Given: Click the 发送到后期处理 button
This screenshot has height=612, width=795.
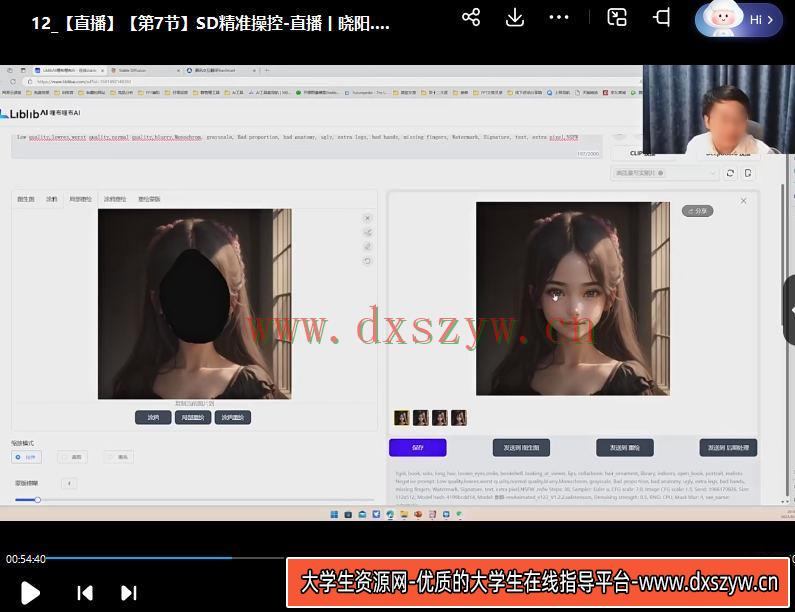Looking at the screenshot, I should point(729,448).
